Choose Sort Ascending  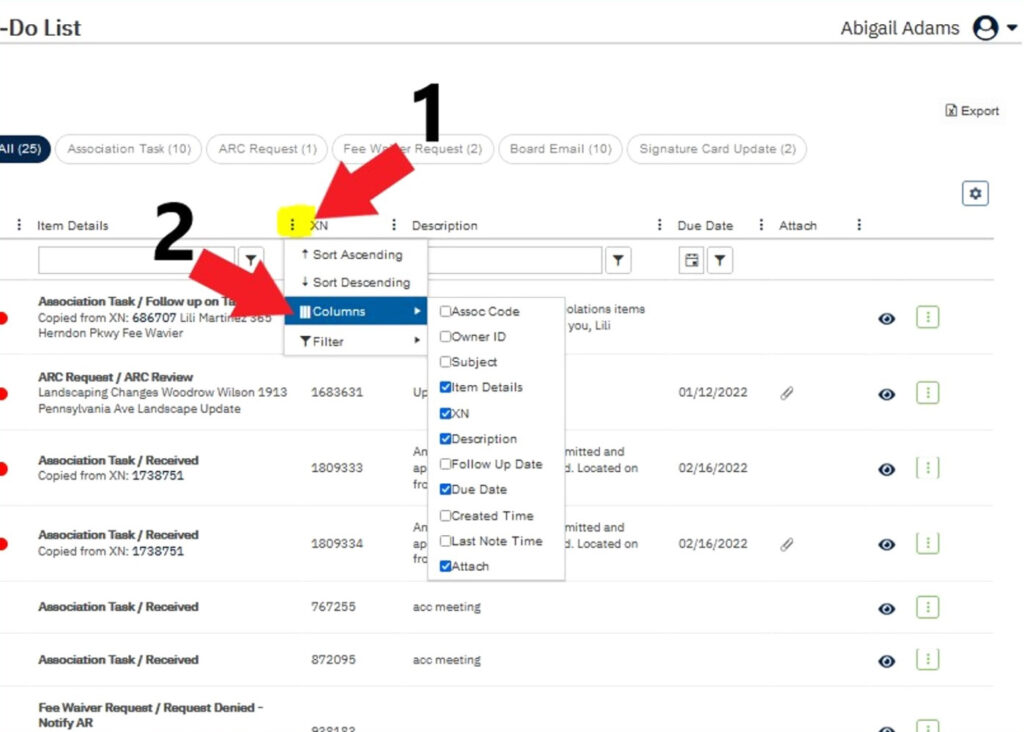pyautogui.click(x=356, y=255)
